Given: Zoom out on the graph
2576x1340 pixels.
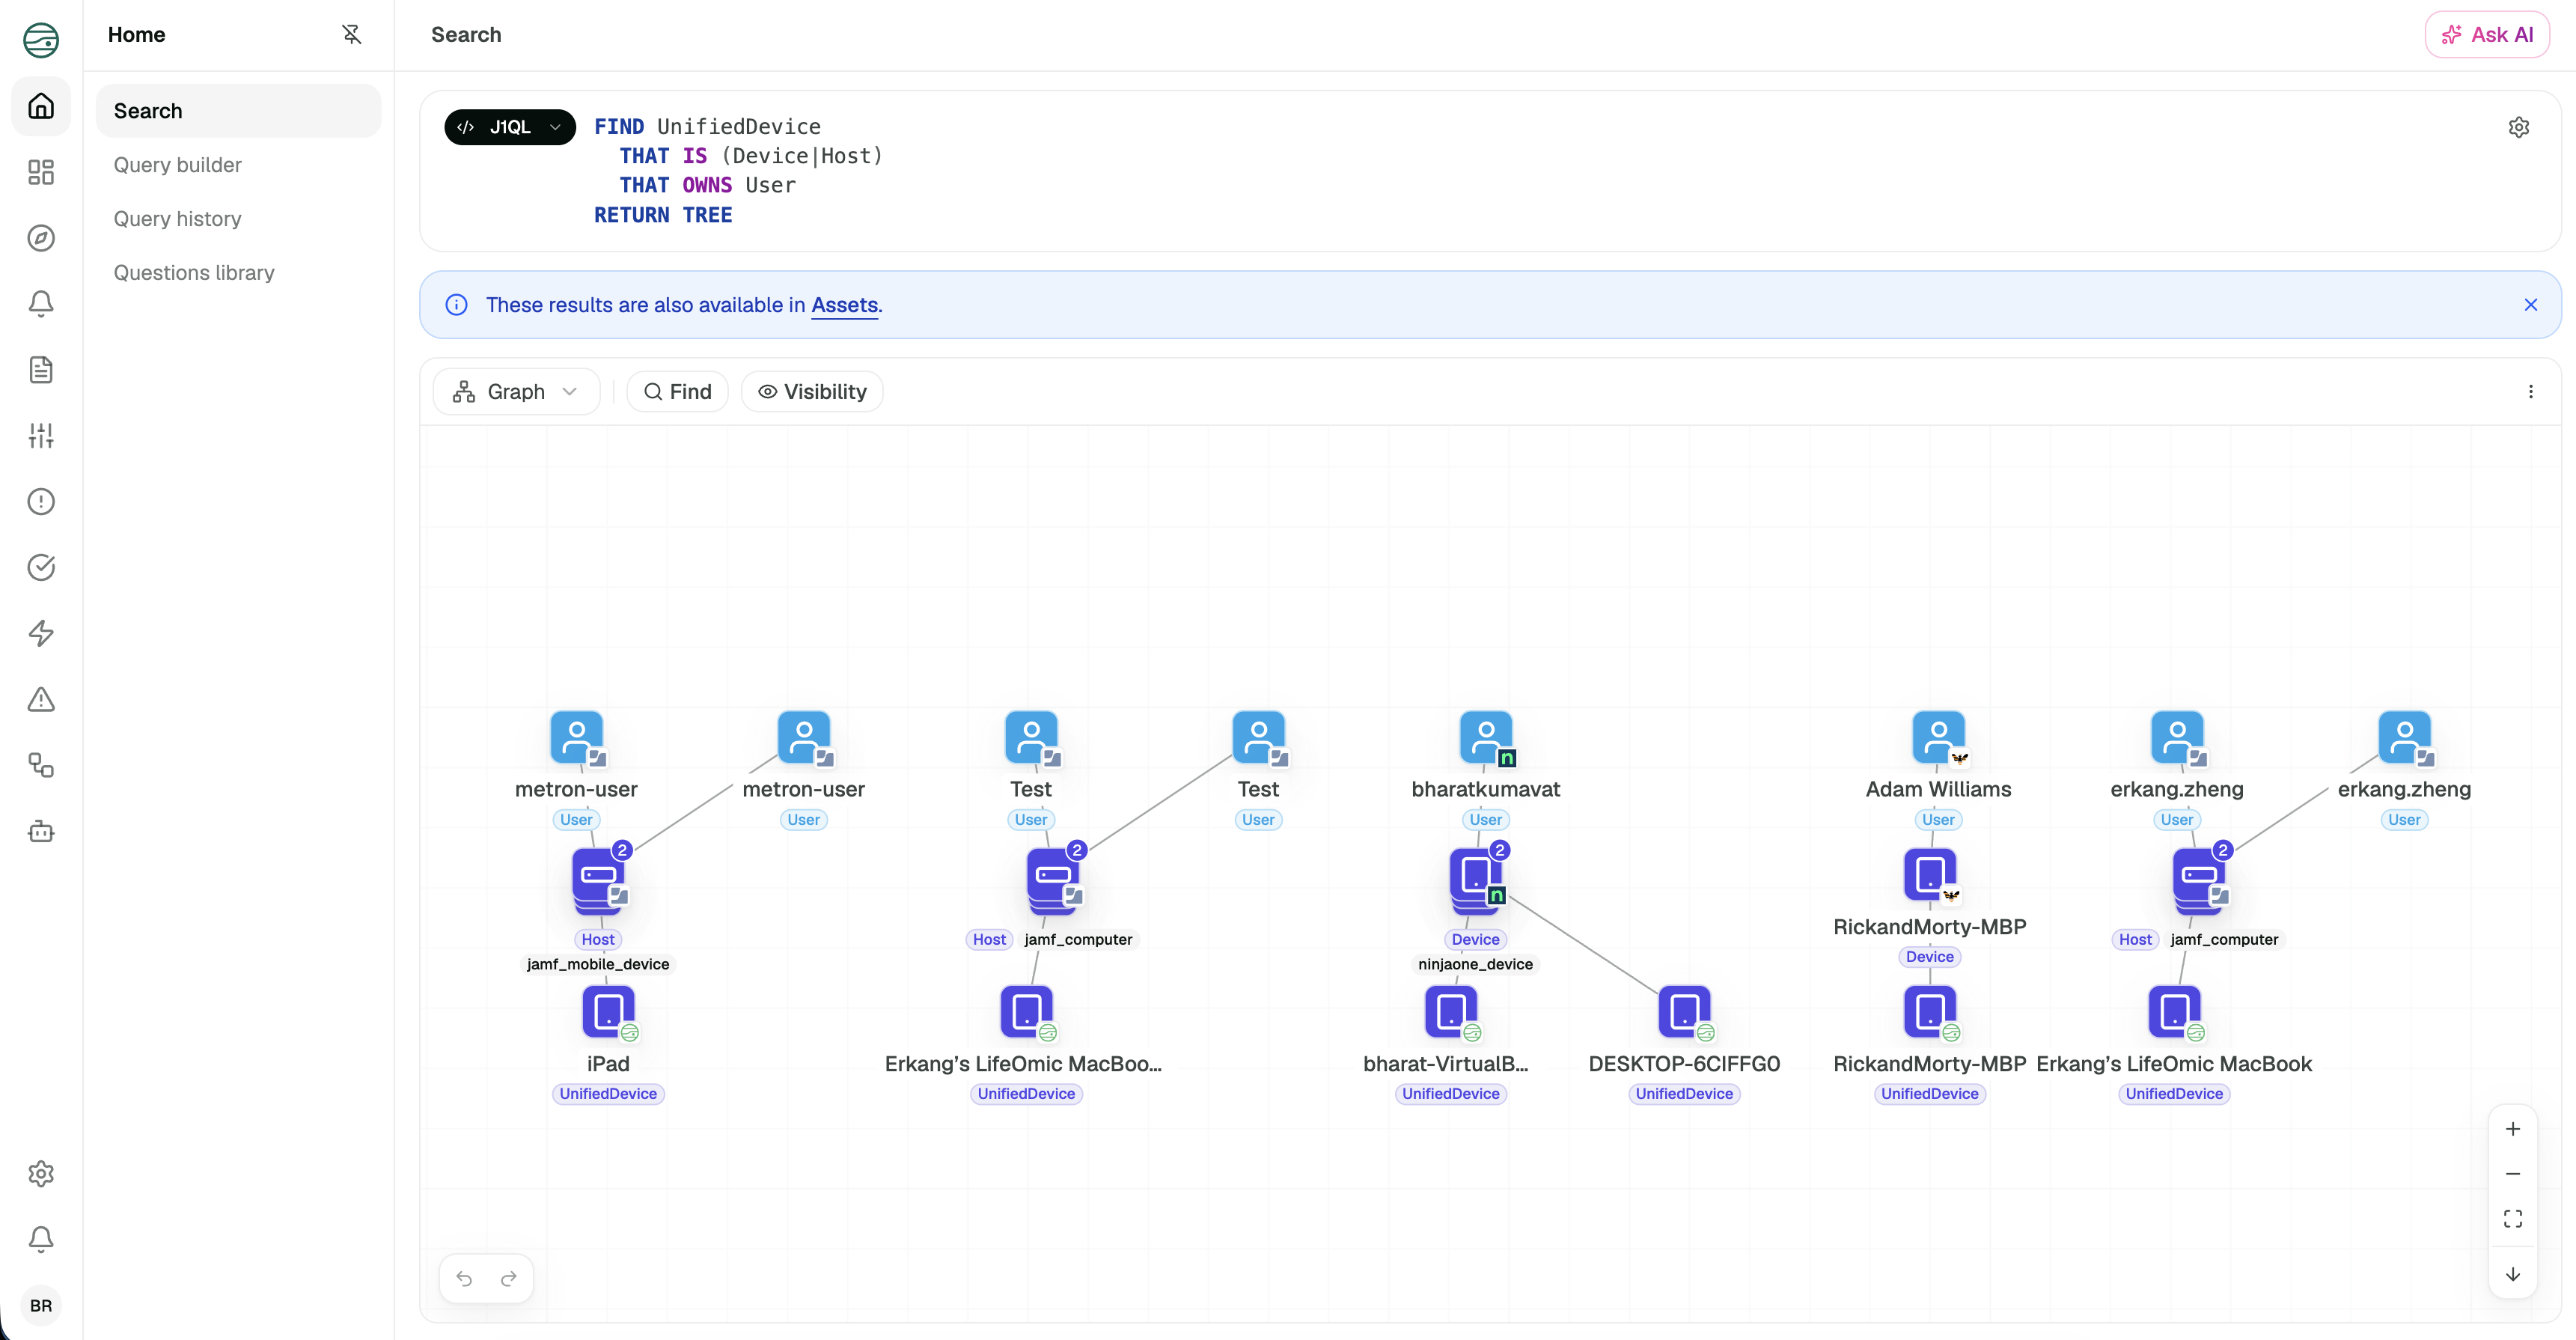Looking at the screenshot, I should tap(2512, 1173).
